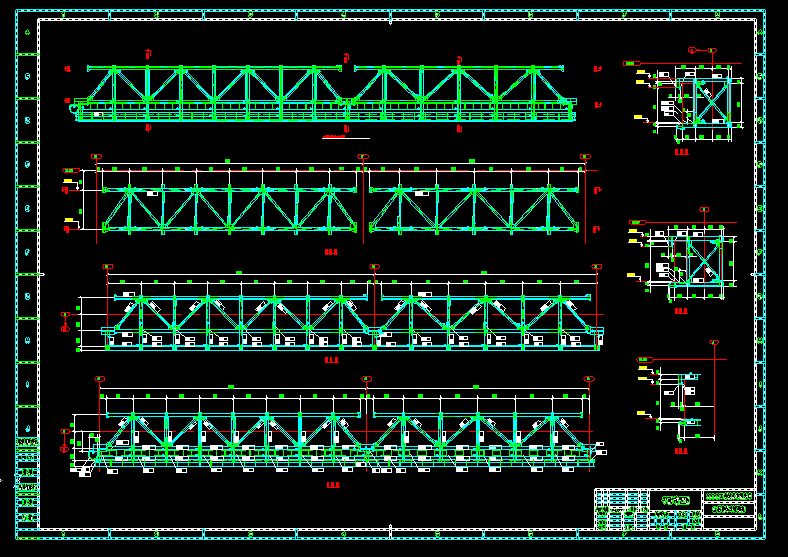Click the red caption under the second truss view
Image resolution: width=788 pixels, height=557 pixels.
click(x=331, y=252)
